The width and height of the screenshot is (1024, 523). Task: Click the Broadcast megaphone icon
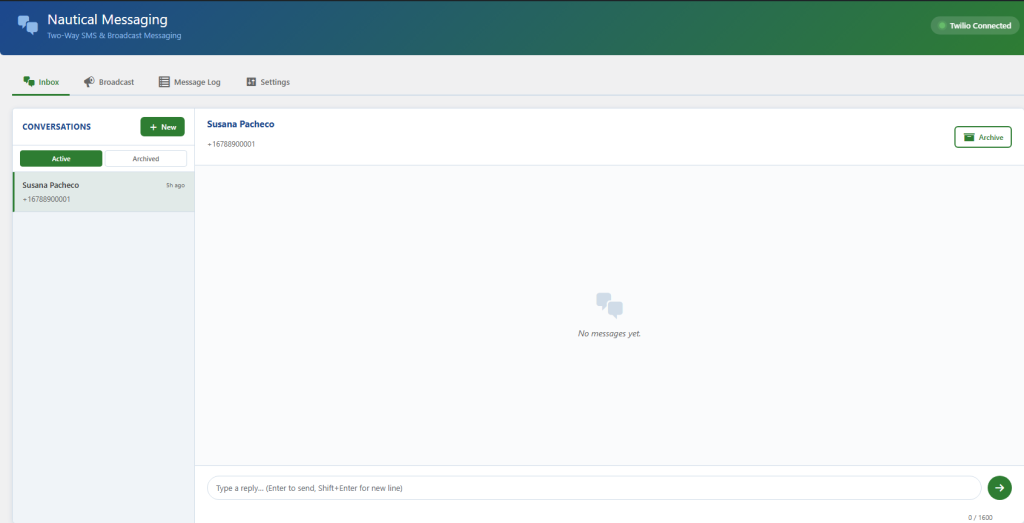click(89, 82)
